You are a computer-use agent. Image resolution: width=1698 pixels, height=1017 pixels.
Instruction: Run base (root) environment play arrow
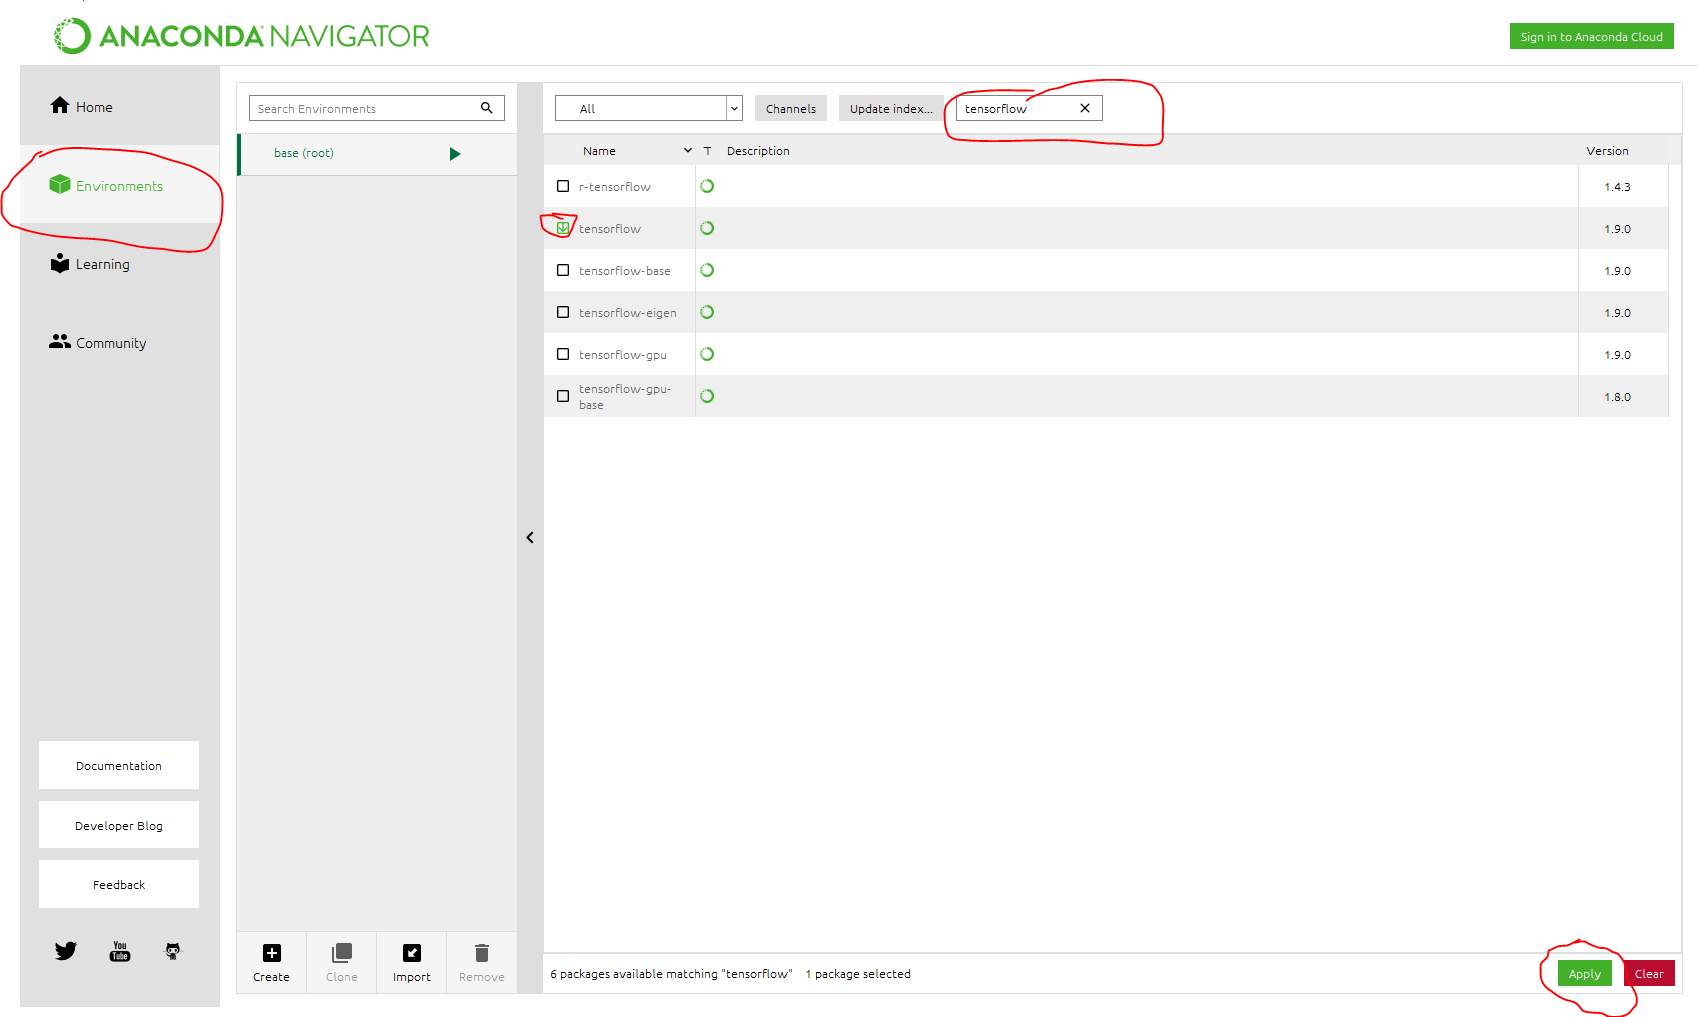(455, 154)
